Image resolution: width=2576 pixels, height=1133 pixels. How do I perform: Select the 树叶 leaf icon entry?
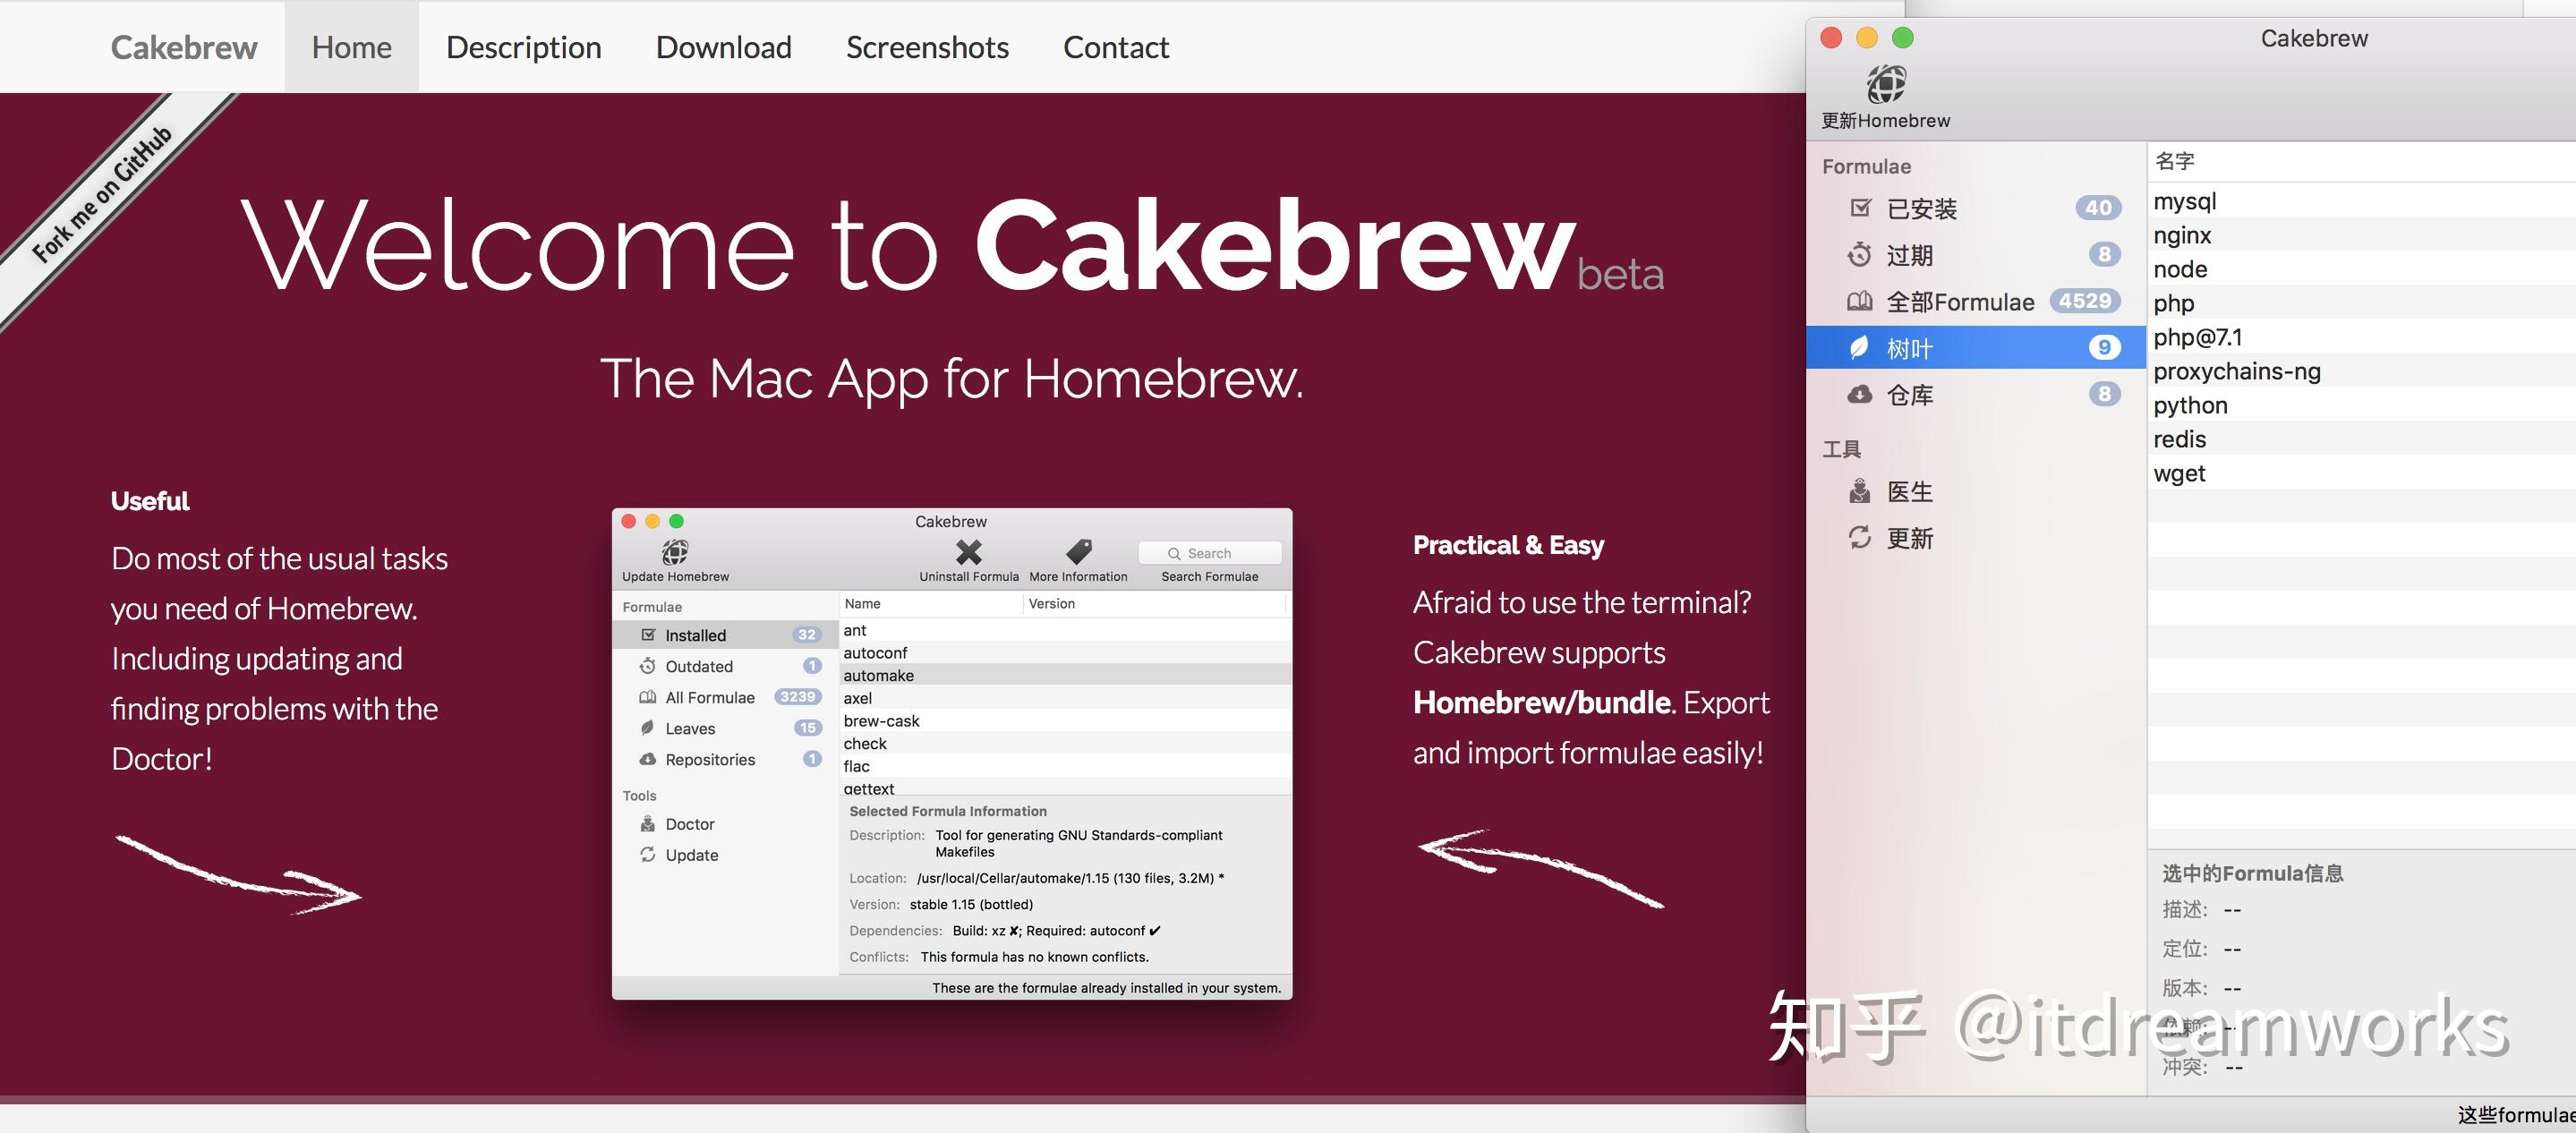[1859, 348]
